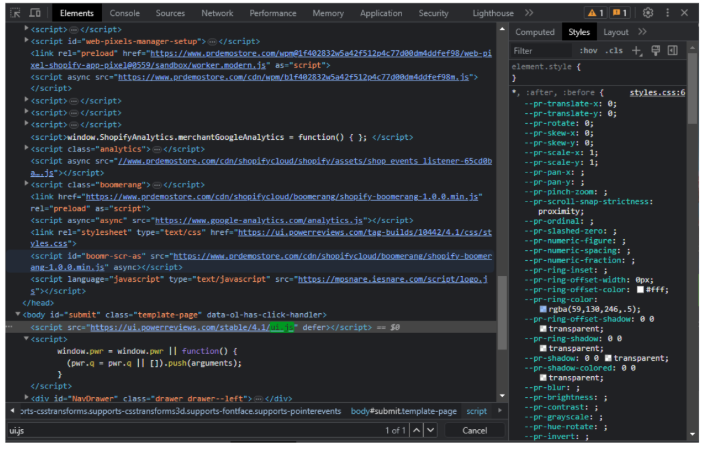Open the issues count indicator
Image resolution: width=705 pixels, height=450 pixels.
tap(620, 13)
